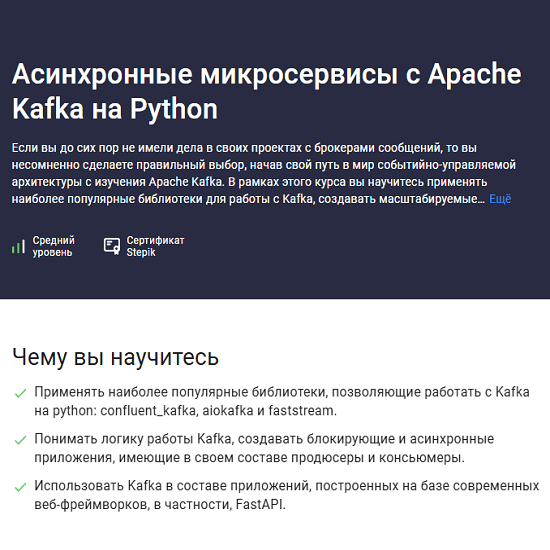The width and height of the screenshot is (550, 550).
Task: Click the "Средний уровень" label
Action: point(54,246)
